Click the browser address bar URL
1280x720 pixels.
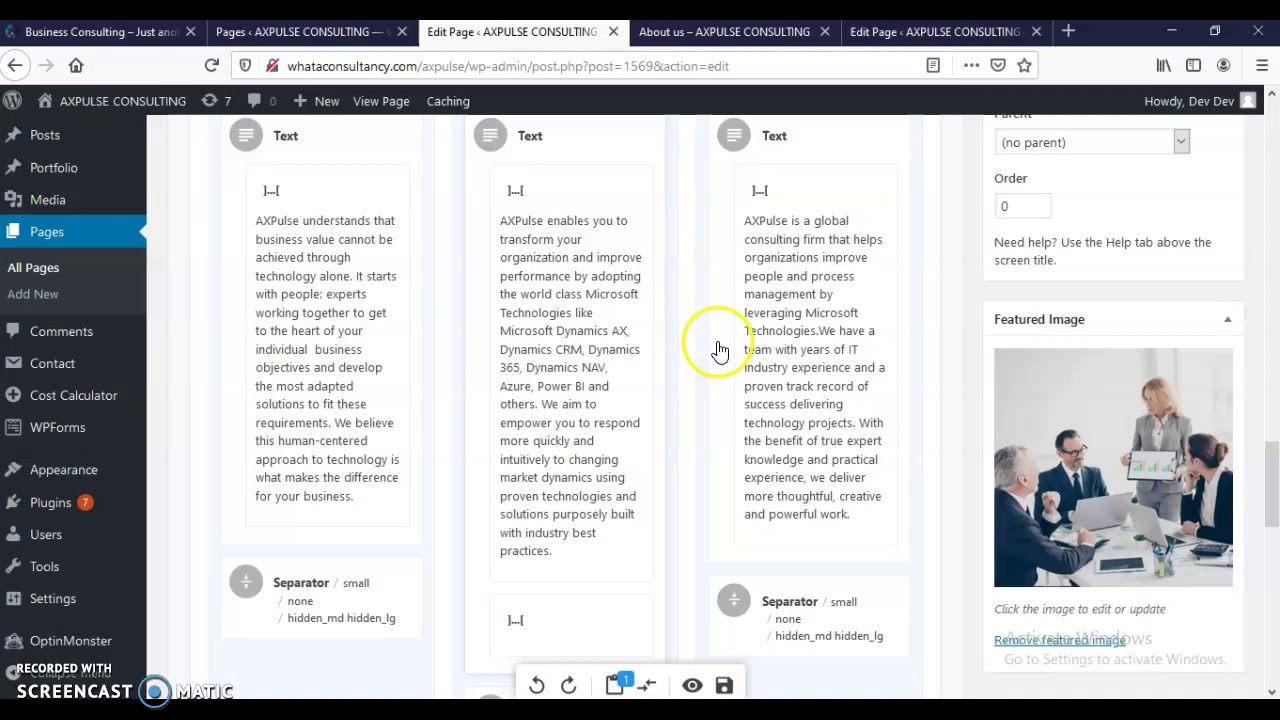pyautogui.click(x=508, y=66)
